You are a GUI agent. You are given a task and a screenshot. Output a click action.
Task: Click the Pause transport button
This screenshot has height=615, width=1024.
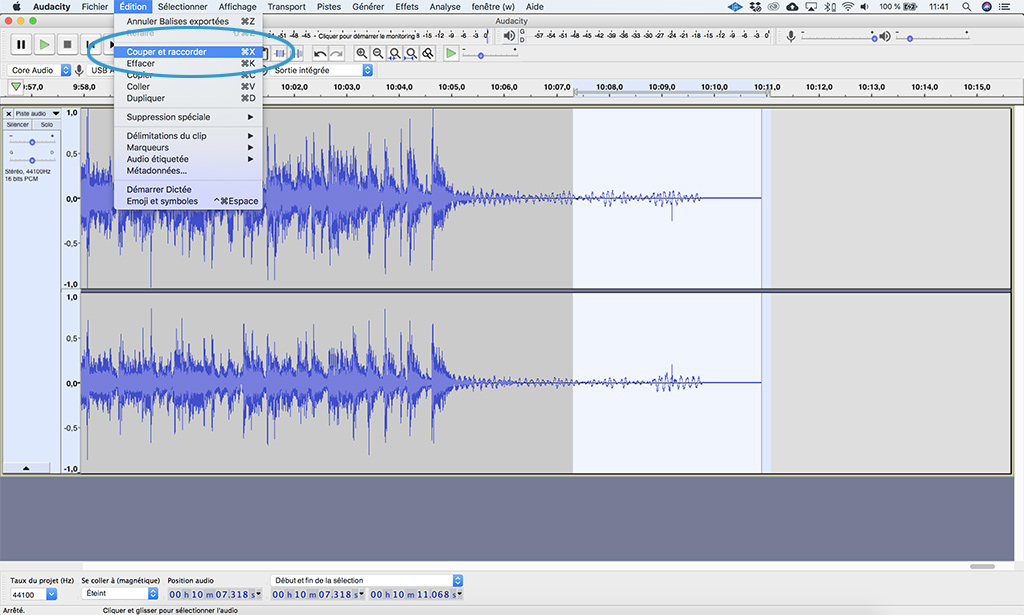(21, 44)
